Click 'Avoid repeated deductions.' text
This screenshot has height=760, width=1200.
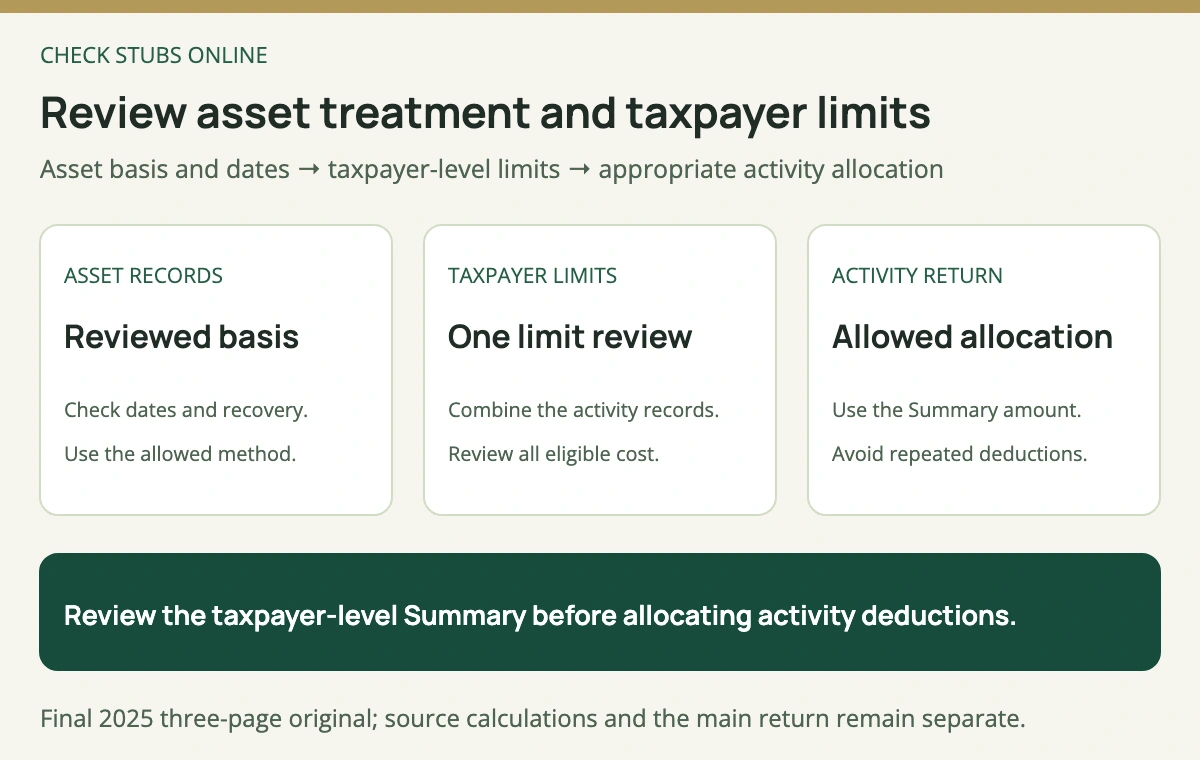pyautogui.click(x=959, y=454)
